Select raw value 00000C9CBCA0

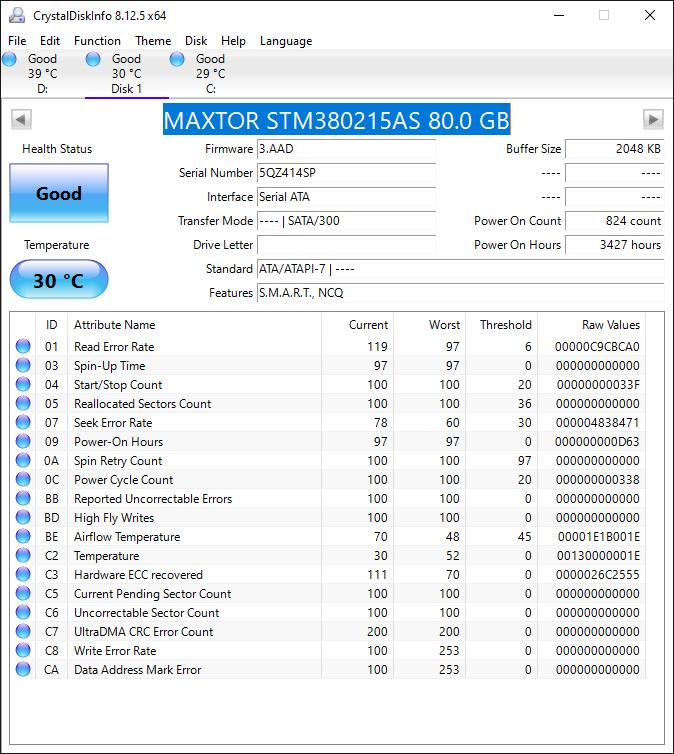[x=597, y=347]
